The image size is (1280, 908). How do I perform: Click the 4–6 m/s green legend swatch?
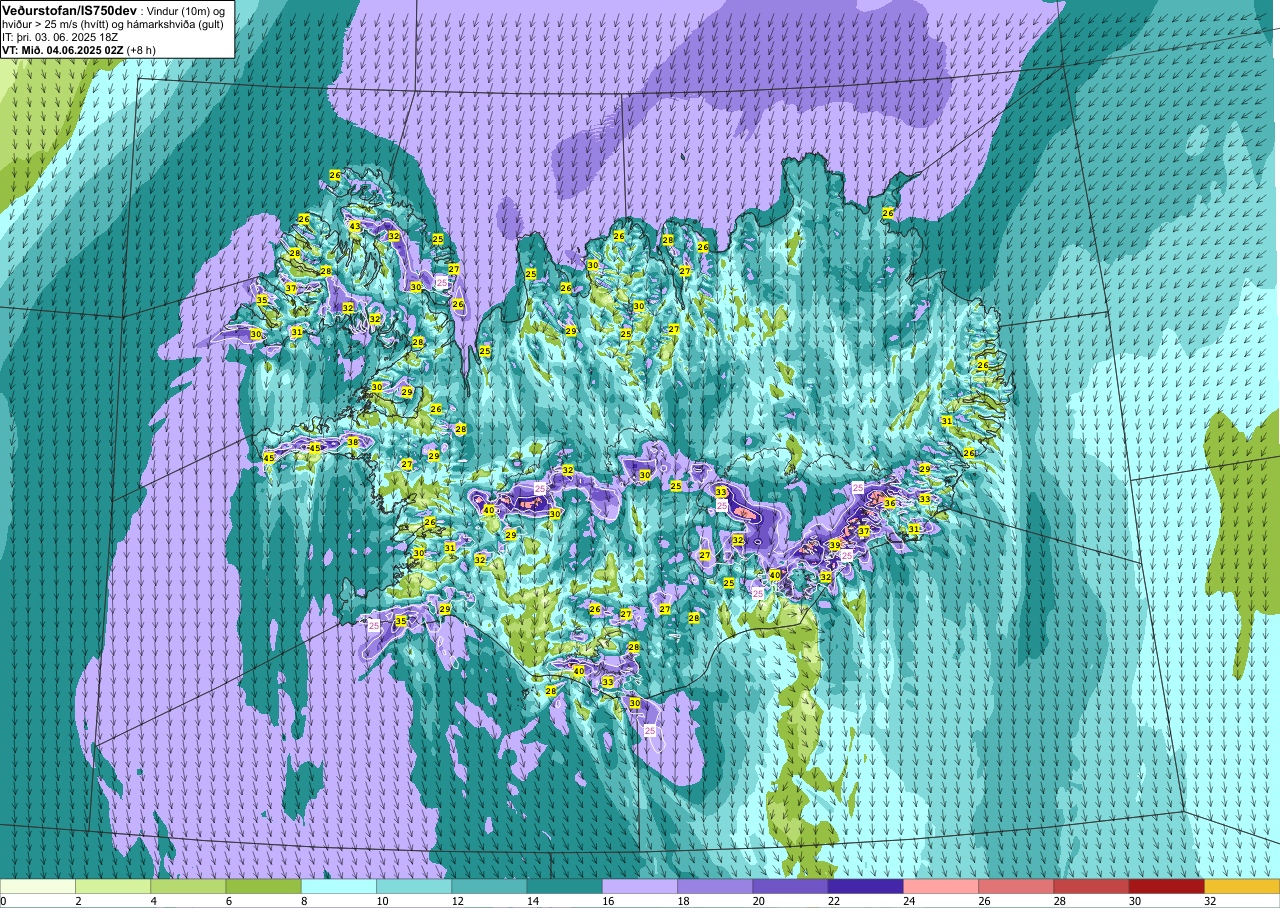(188, 886)
